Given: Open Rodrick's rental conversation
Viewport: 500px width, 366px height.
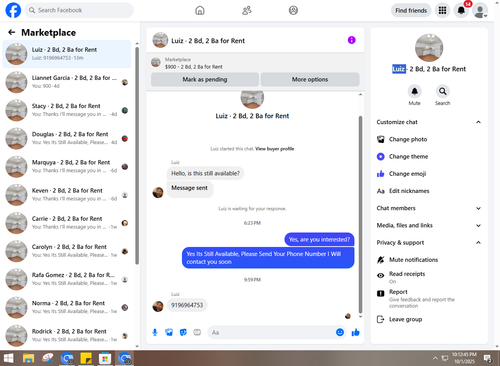Looking at the screenshot, I should [x=67, y=335].
